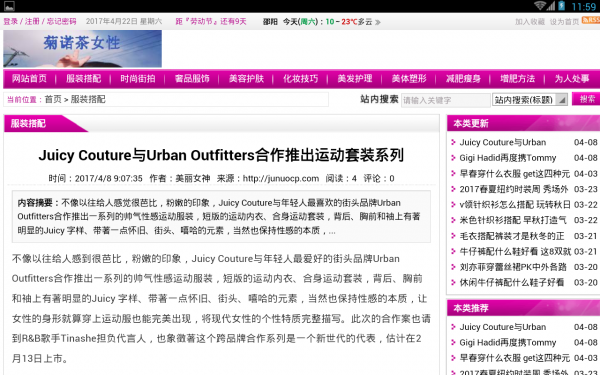Screen dimensions: 600x375
Task: Open 牛仔裤配什么鞋好看 这8双就 link
Action: point(515,252)
